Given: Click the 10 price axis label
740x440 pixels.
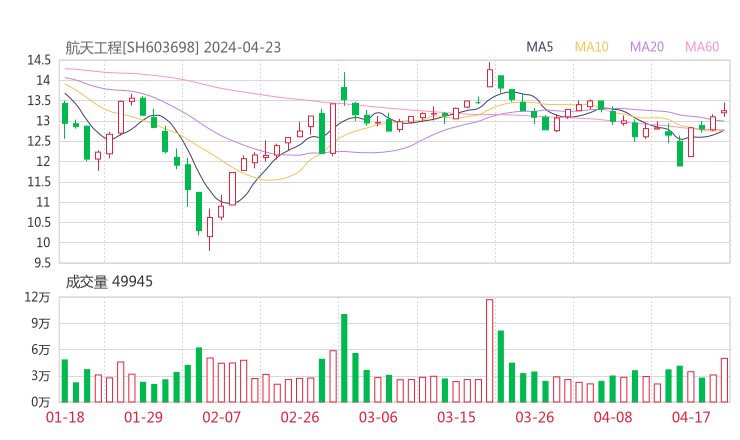Looking at the screenshot, I should click(43, 243).
